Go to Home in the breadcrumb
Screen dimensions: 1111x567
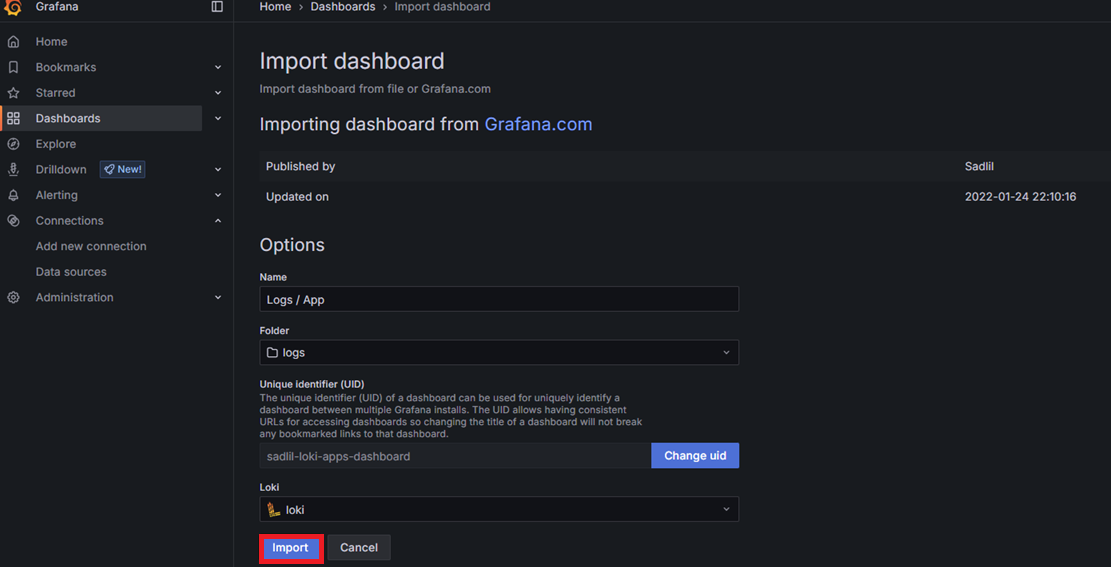(275, 6)
